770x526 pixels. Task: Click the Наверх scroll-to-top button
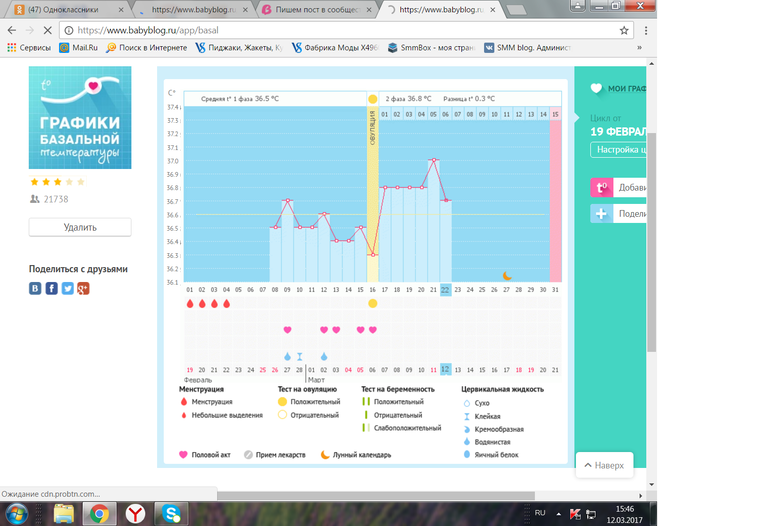[604, 465]
